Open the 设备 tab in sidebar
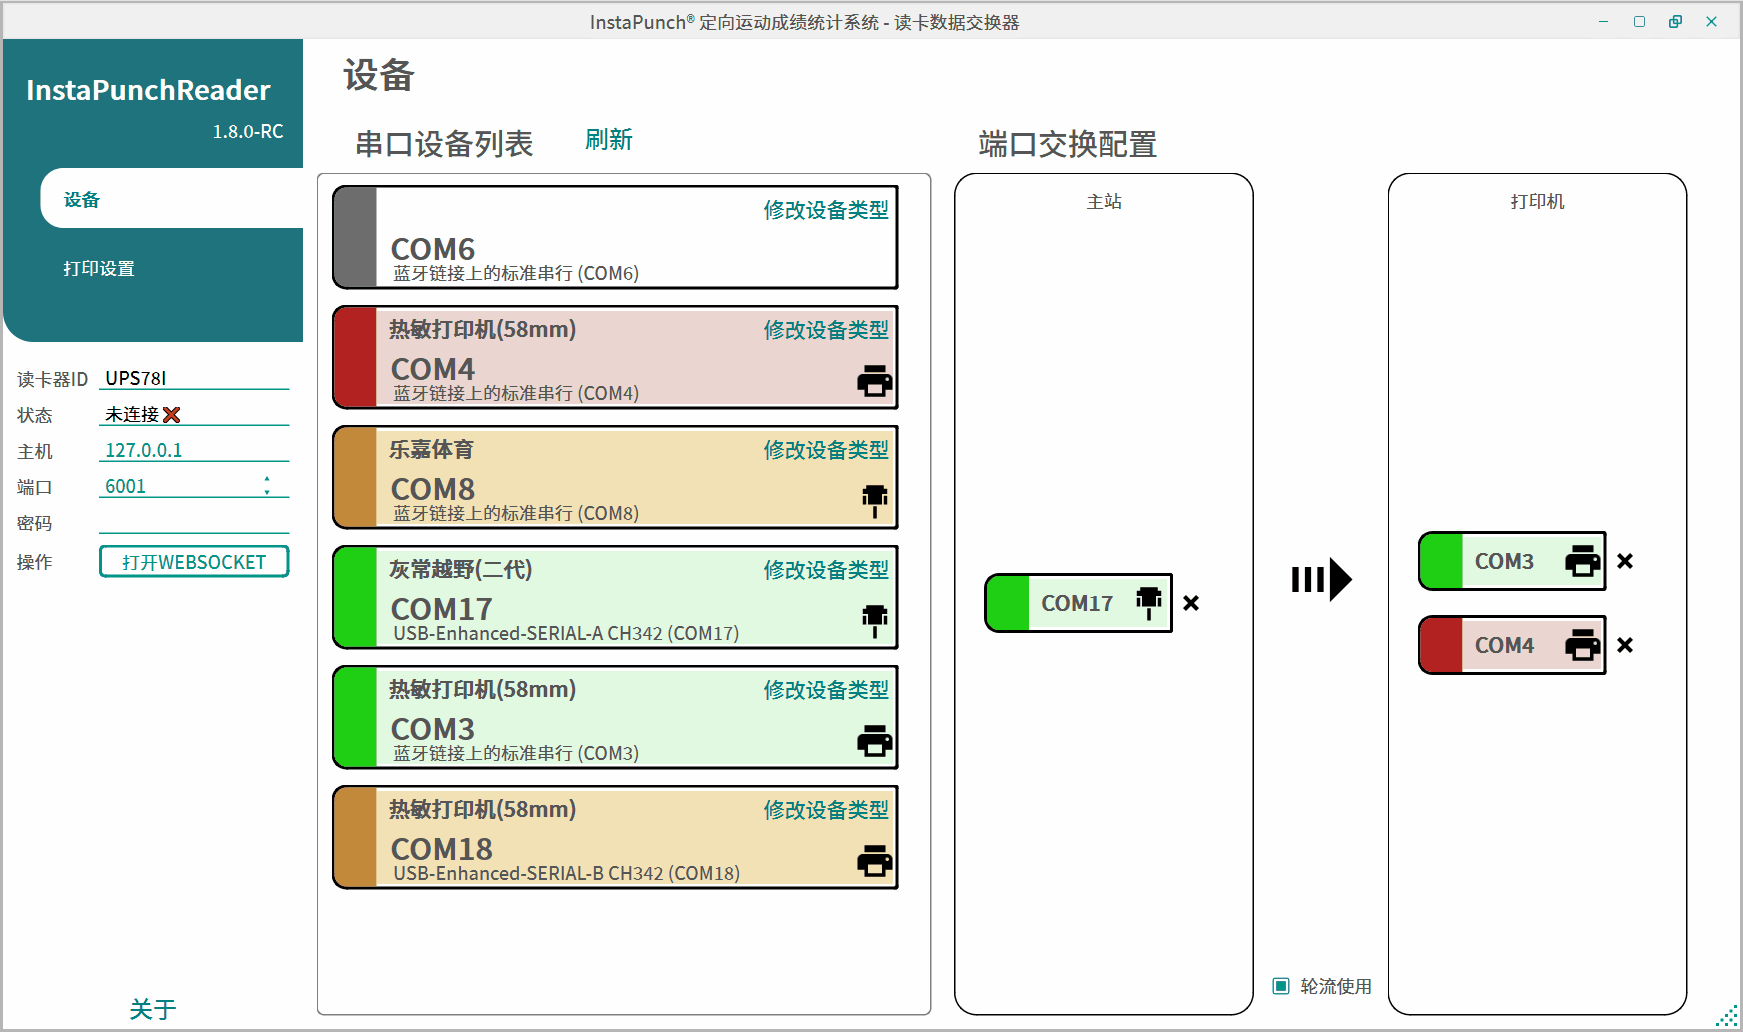The image size is (1743, 1032). click(82, 199)
